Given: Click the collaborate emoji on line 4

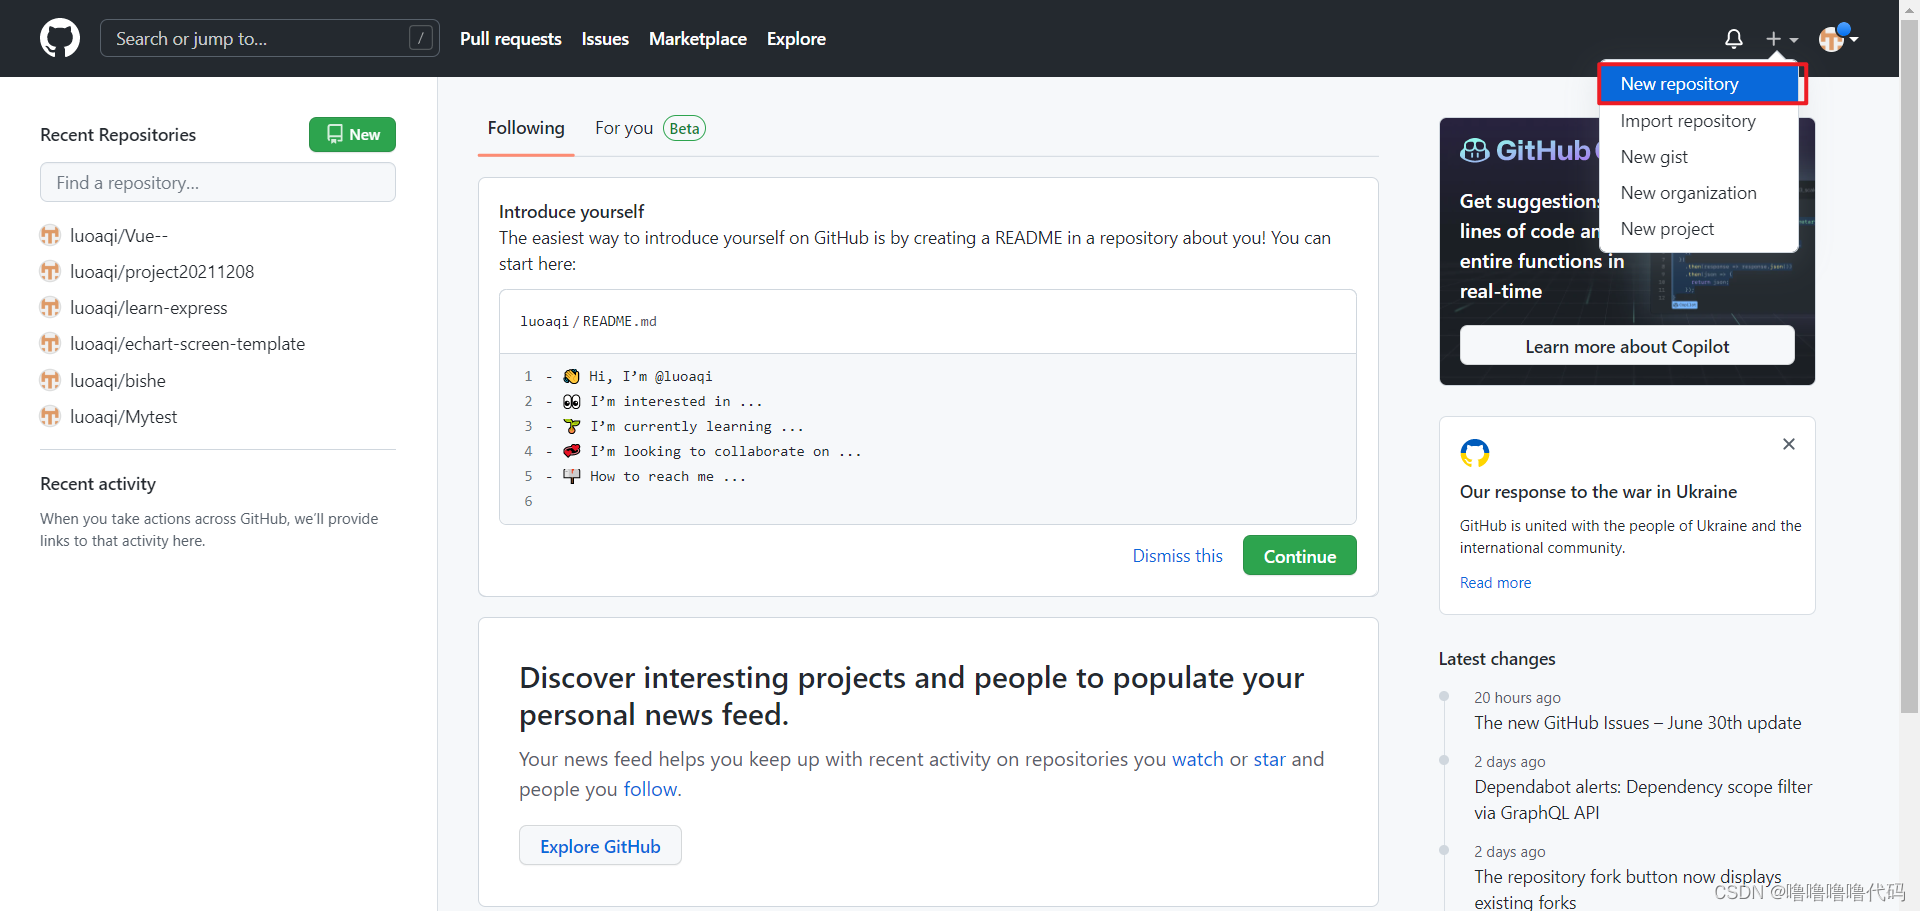Looking at the screenshot, I should pyautogui.click(x=571, y=451).
